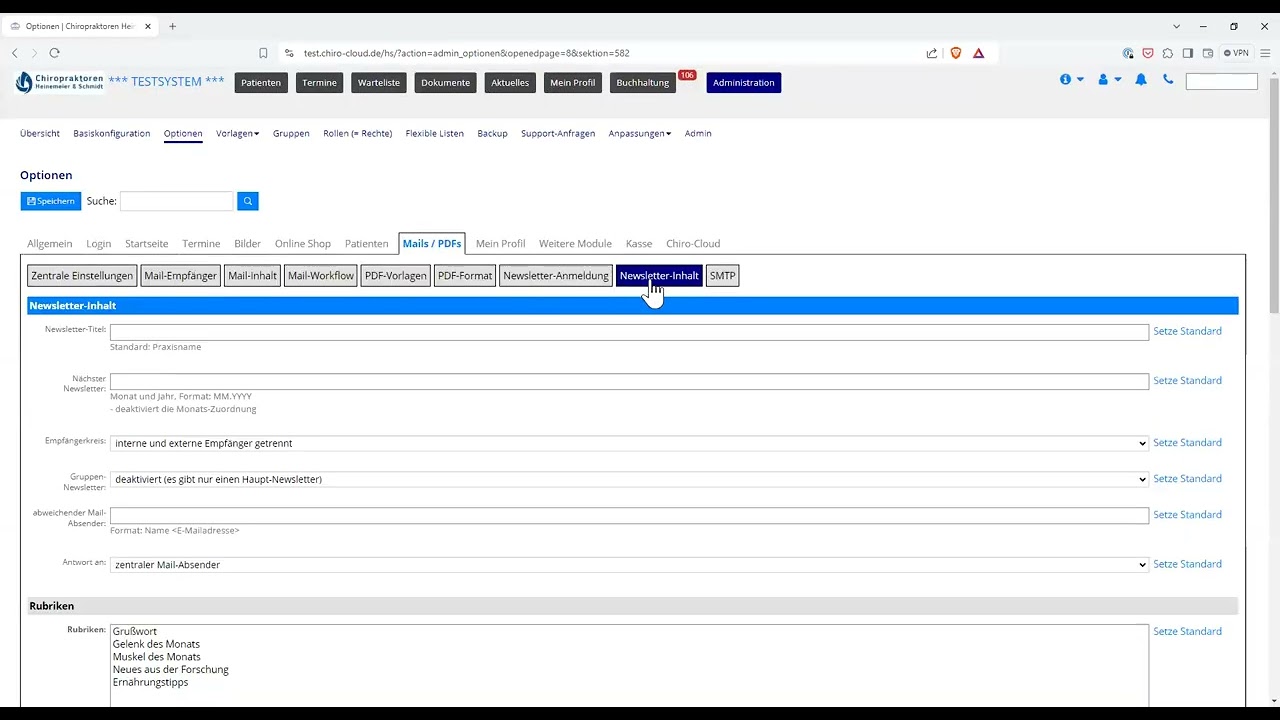Click the Rubriken text area
The height and width of the screenshot is (720, 1280).
(629, 666)
